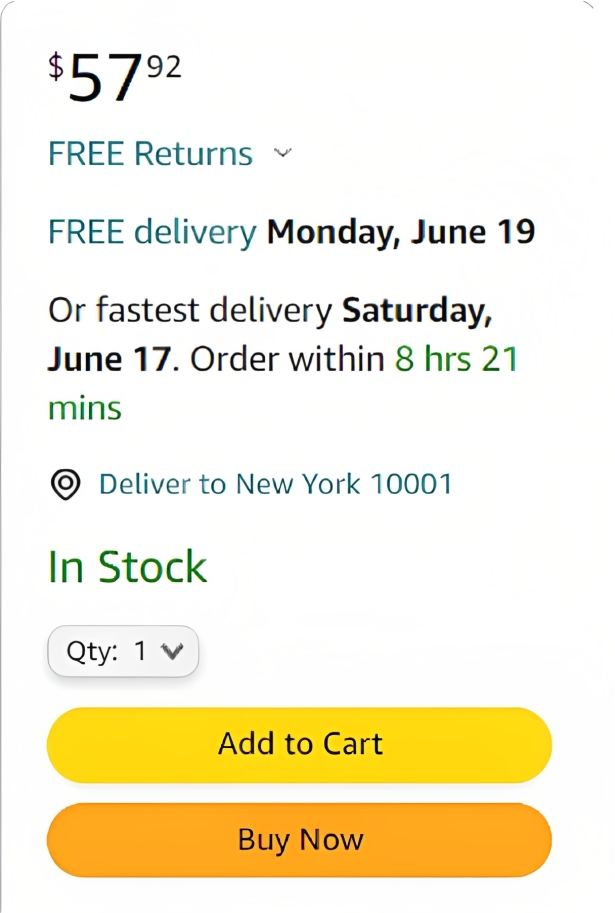Click the bold June 17 date text
615x913 pixels.
[109, 359]
